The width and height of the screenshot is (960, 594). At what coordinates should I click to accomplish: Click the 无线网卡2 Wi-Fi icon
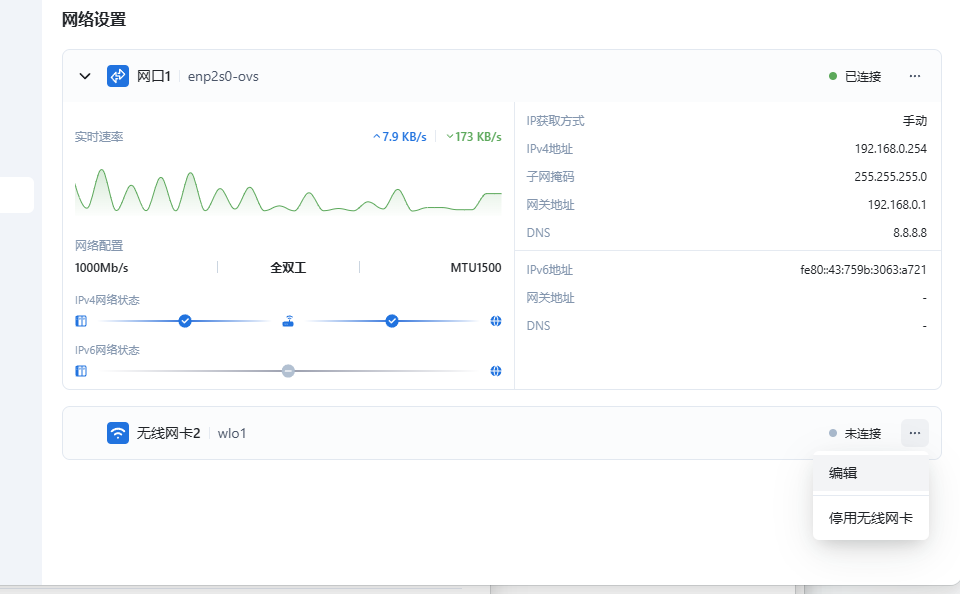point(118,433)
